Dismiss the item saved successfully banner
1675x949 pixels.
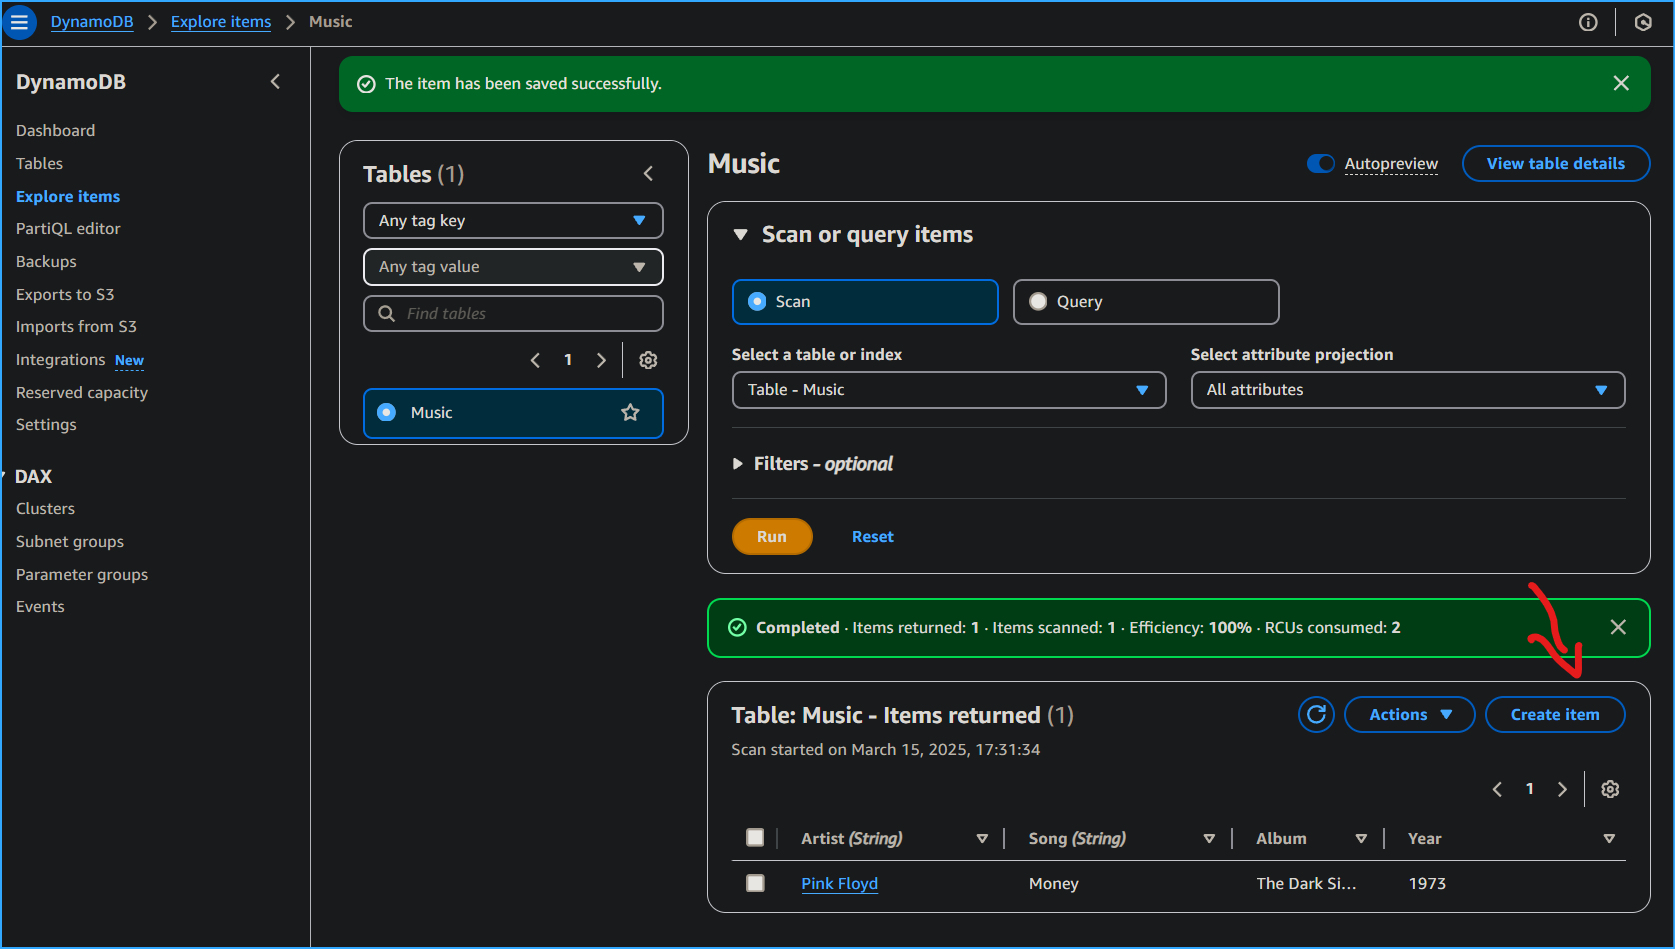[1621, 83]
